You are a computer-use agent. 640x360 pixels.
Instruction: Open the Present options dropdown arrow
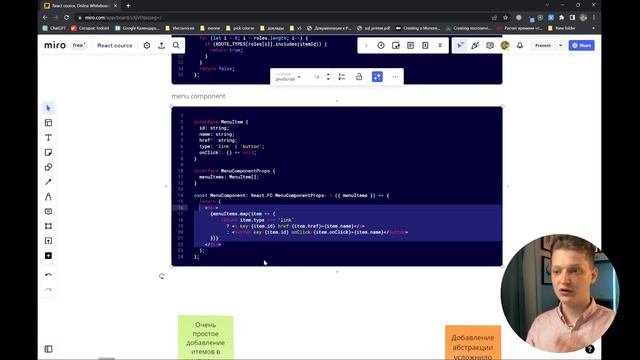pyautogui.click(x=560, y=45)
